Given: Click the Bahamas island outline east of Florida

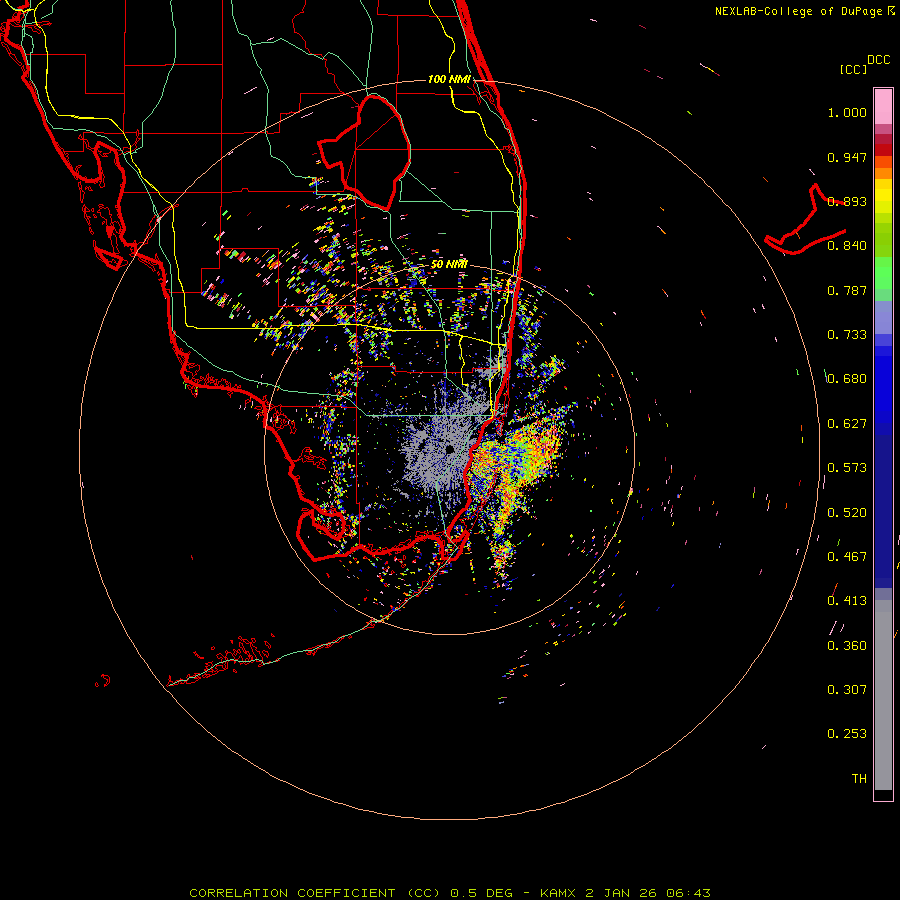Looking at the screenshot, I should click(x=805, y=221).
